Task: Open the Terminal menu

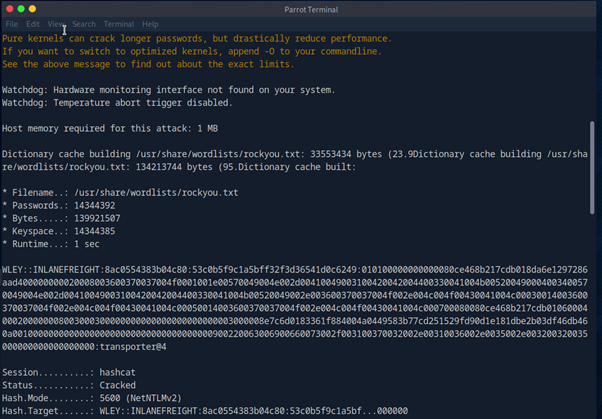Action: (118, 24)
